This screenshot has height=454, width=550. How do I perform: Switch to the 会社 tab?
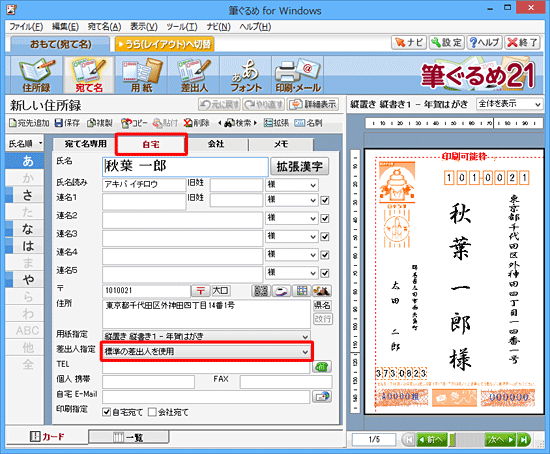pyautogui.click(x=216, y=144)
